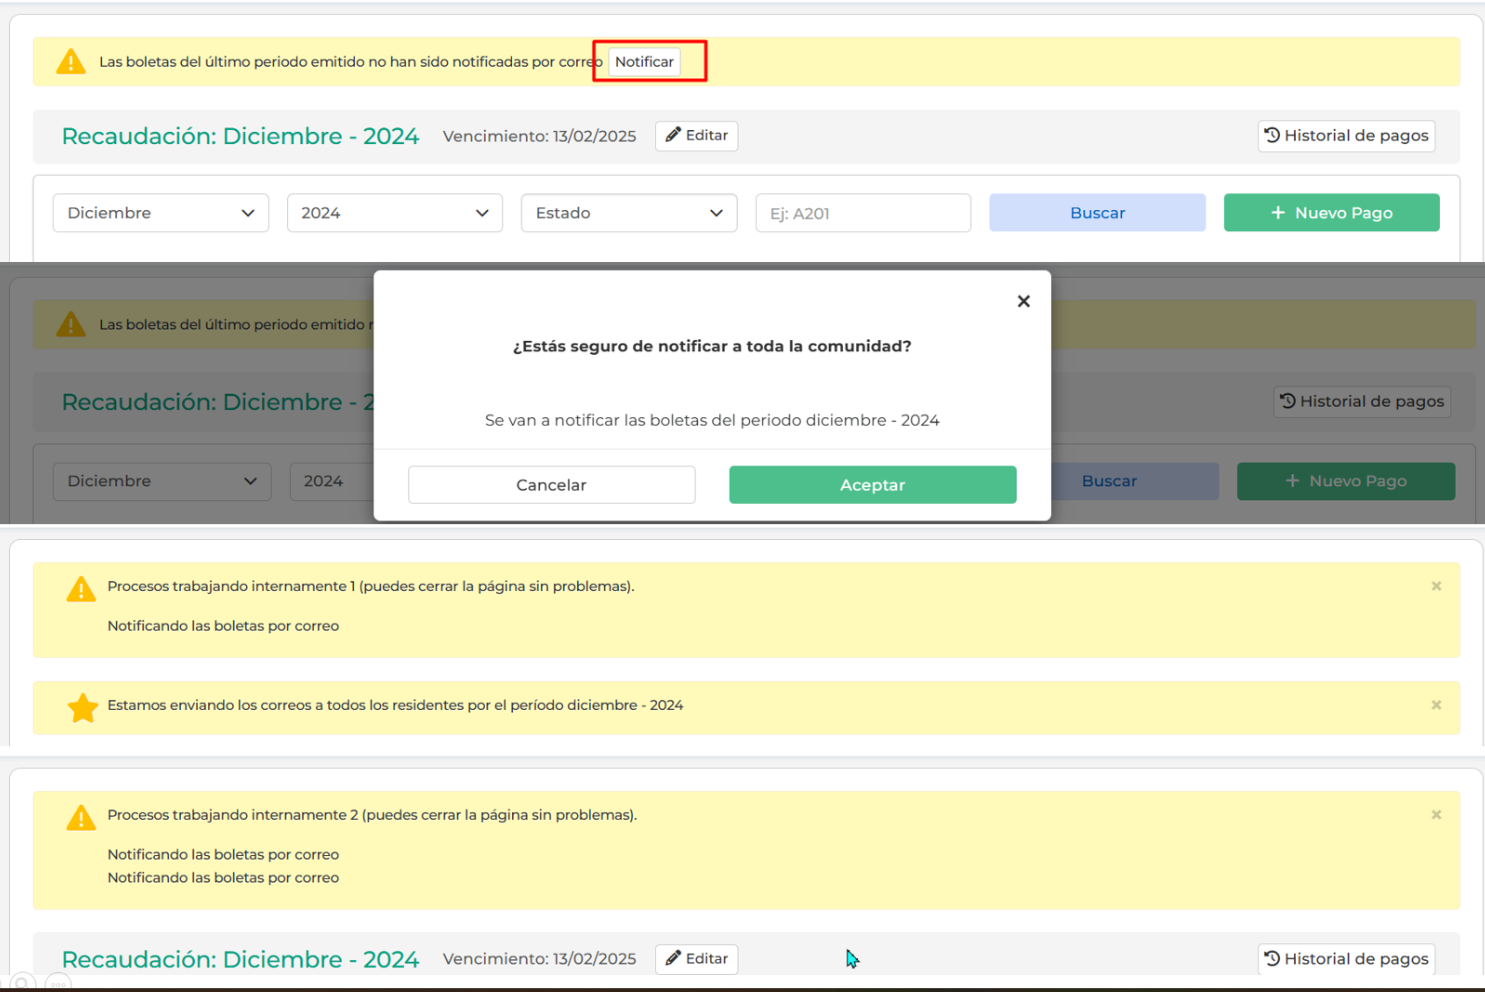Click the 'Ej: A201' search input field
The height and width of the screenshot is (992, 1485).
pos(862,213)
